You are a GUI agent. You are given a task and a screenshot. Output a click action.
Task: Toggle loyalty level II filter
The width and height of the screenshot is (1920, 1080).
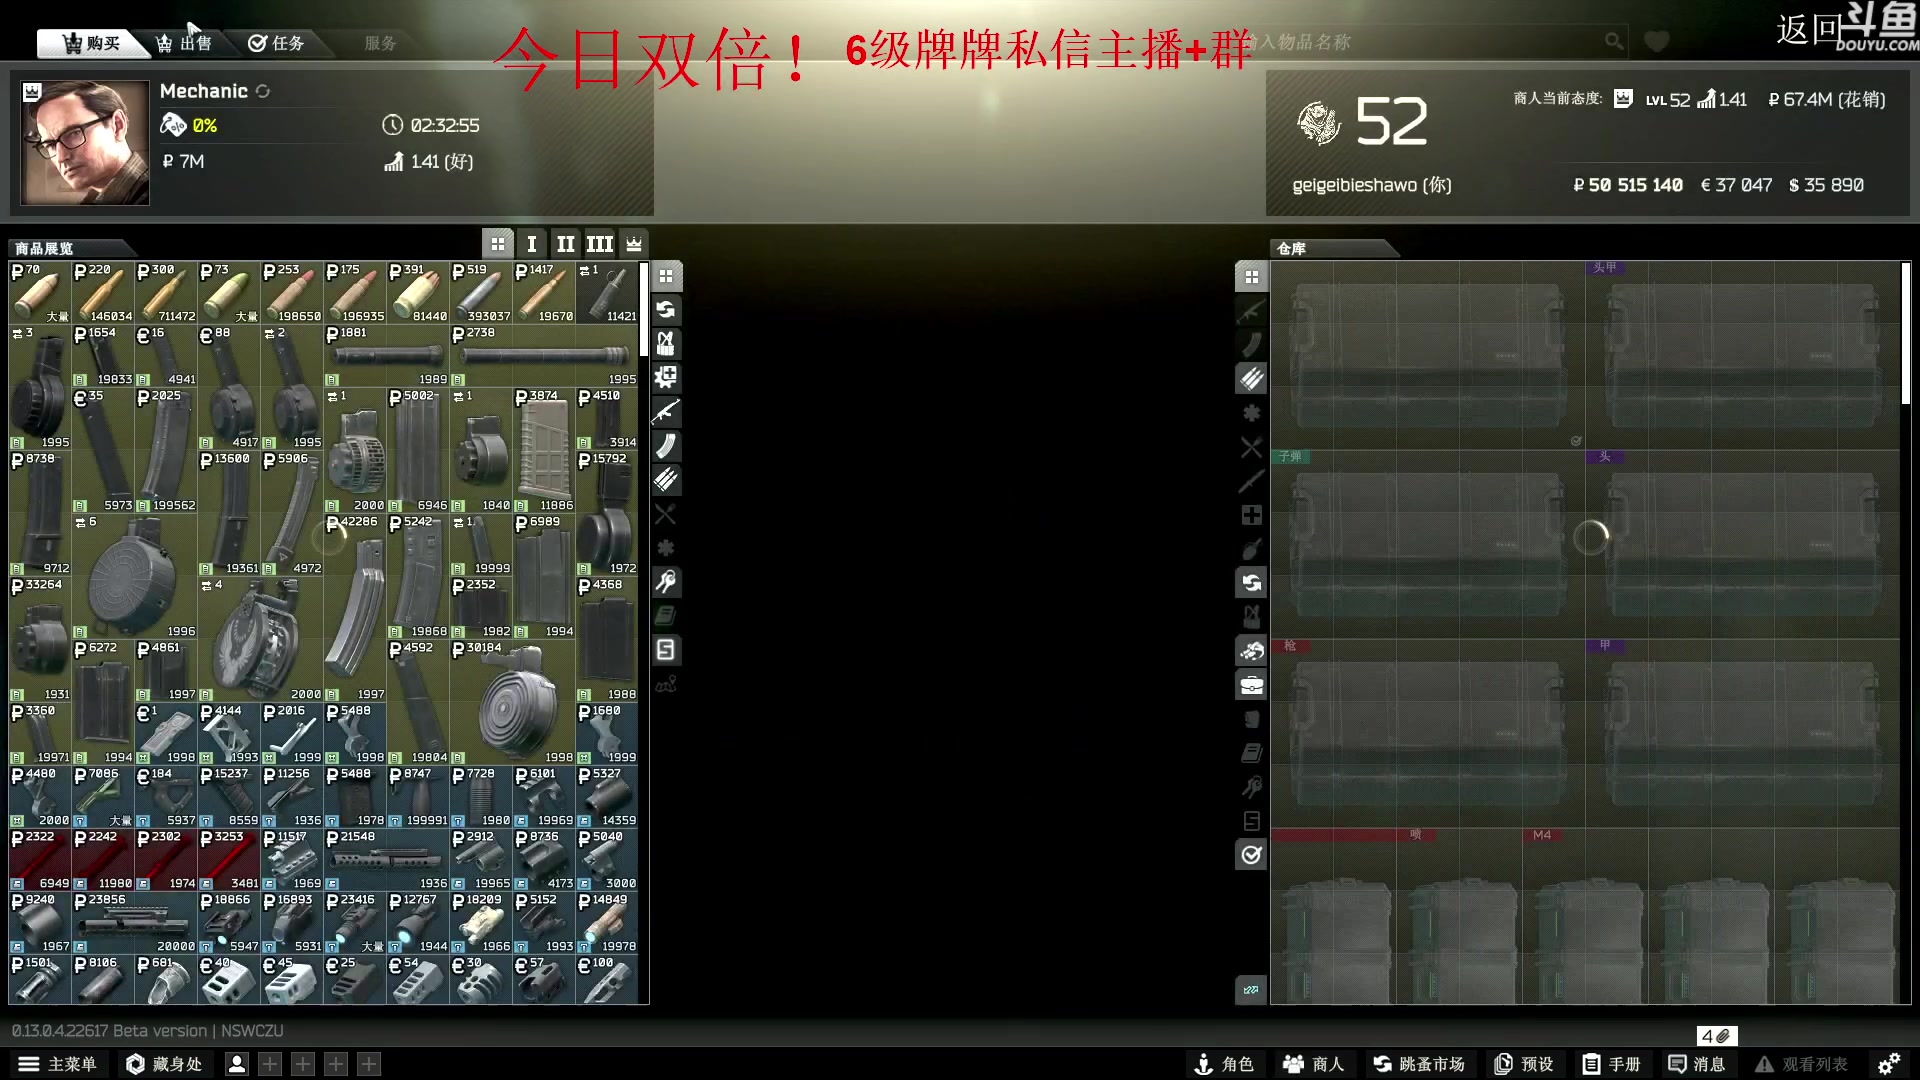(x=566, y=244)
